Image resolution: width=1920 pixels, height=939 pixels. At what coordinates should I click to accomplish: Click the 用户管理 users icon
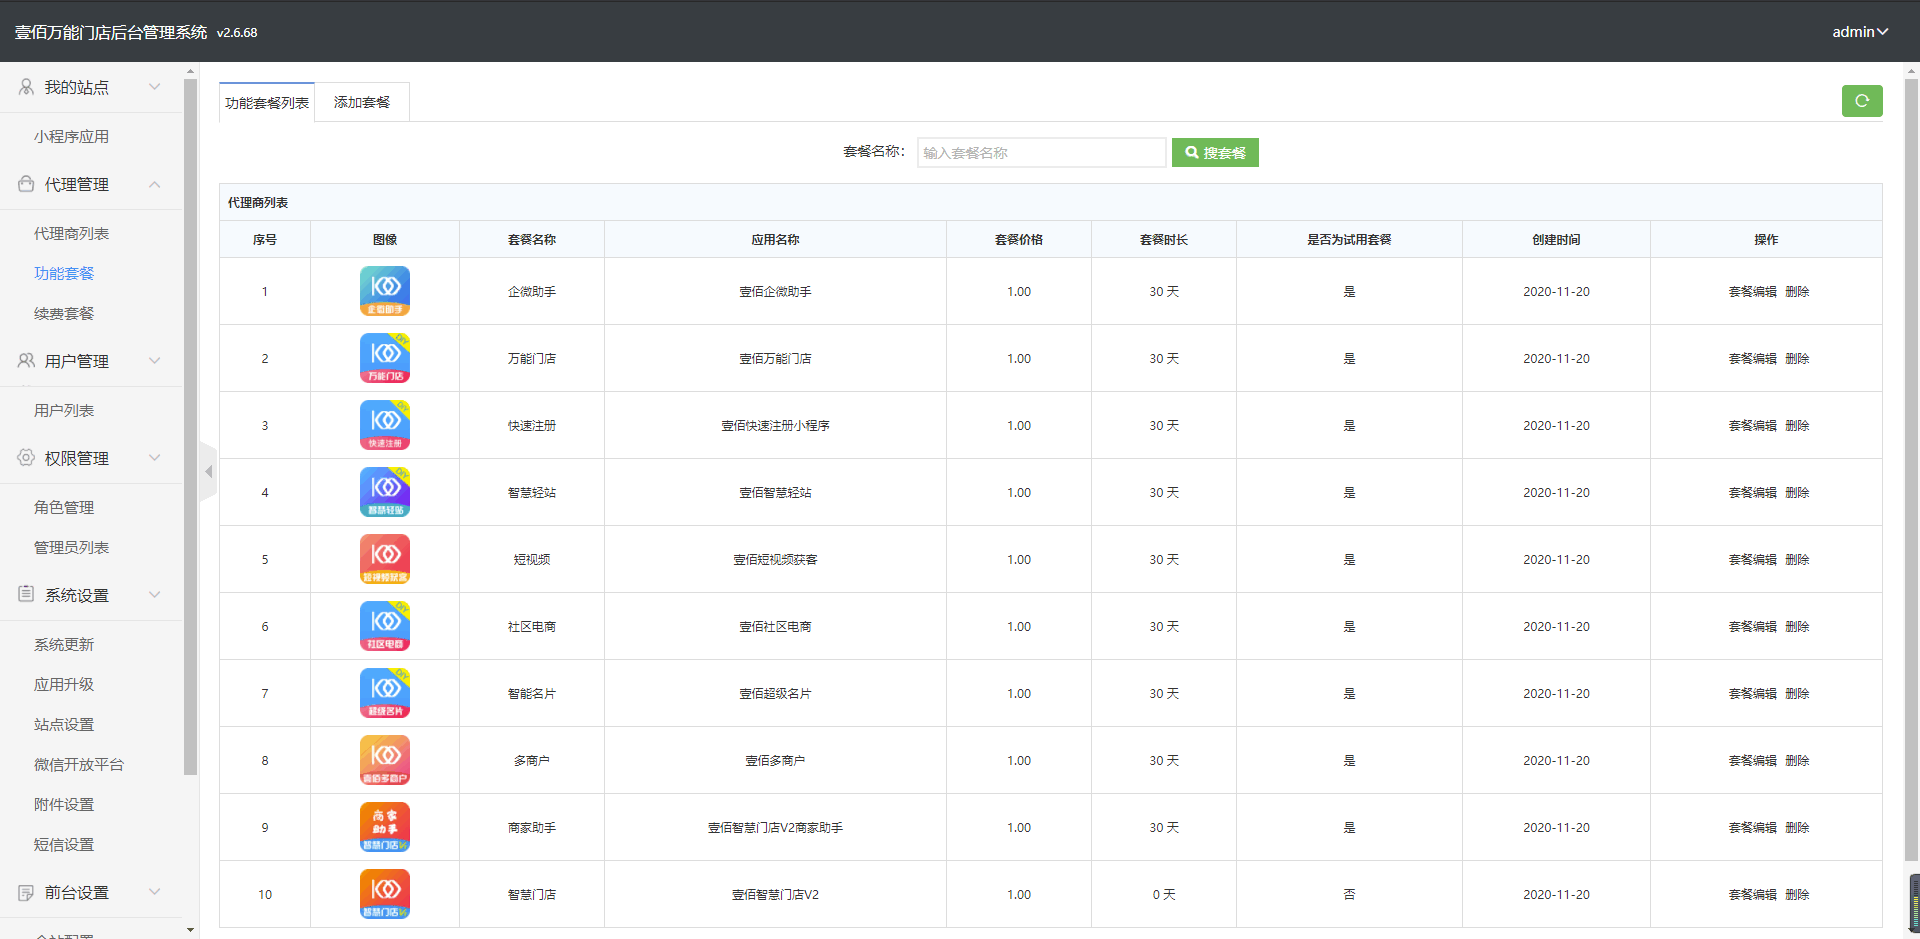tap(26, 360)
